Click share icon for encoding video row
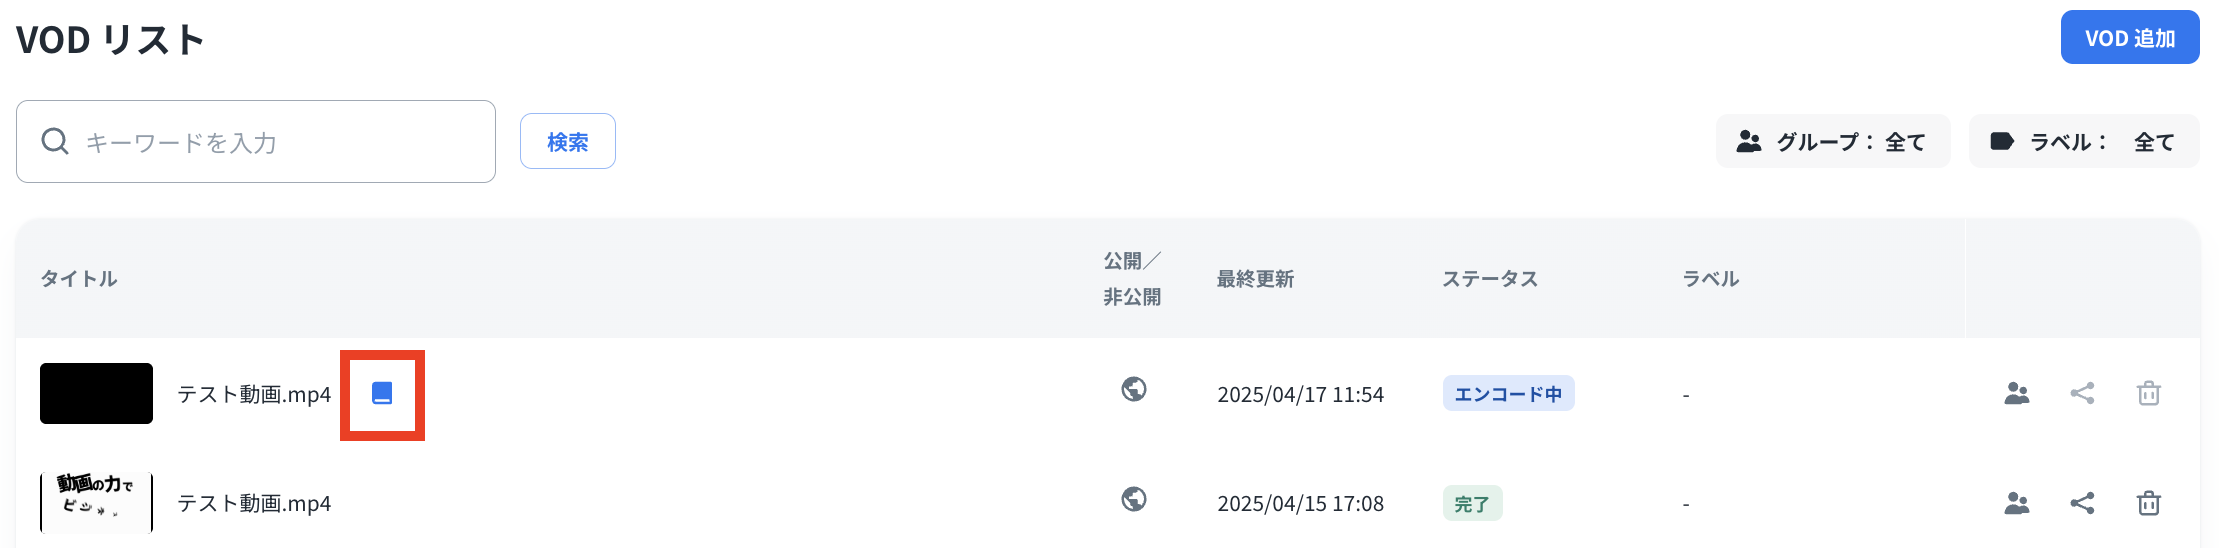 (2082, 394)
